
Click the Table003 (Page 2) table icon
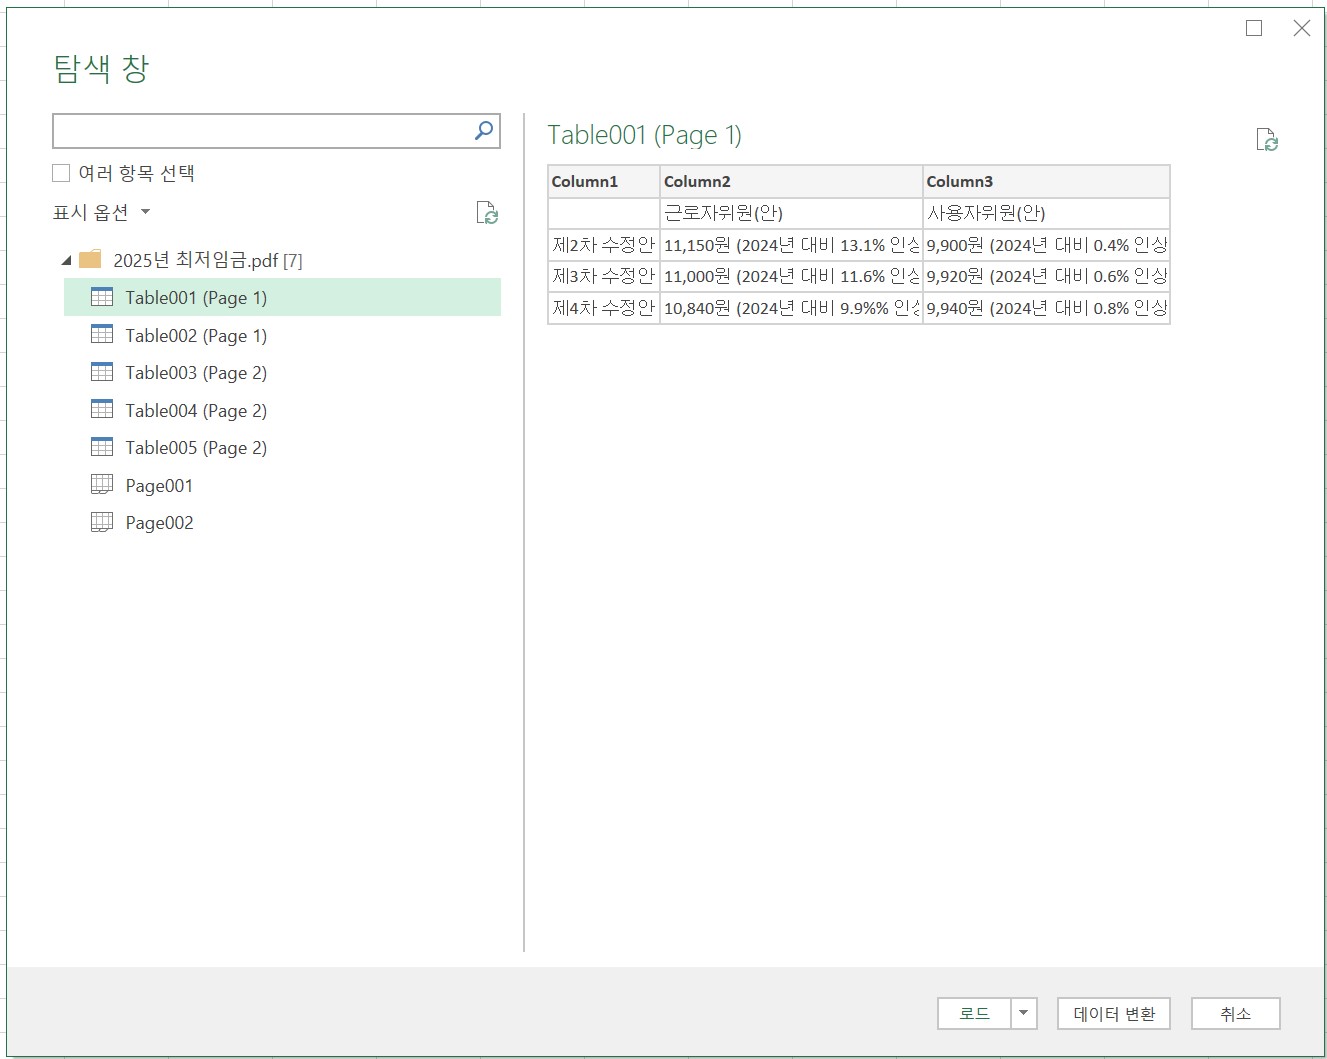pos(102,372)
